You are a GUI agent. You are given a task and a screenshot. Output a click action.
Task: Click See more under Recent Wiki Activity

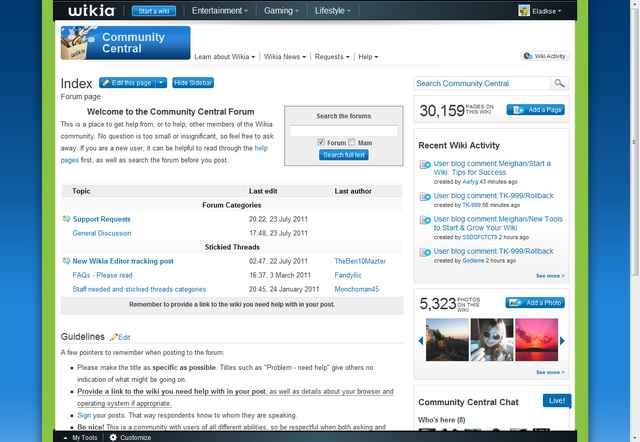coord(550,276)
